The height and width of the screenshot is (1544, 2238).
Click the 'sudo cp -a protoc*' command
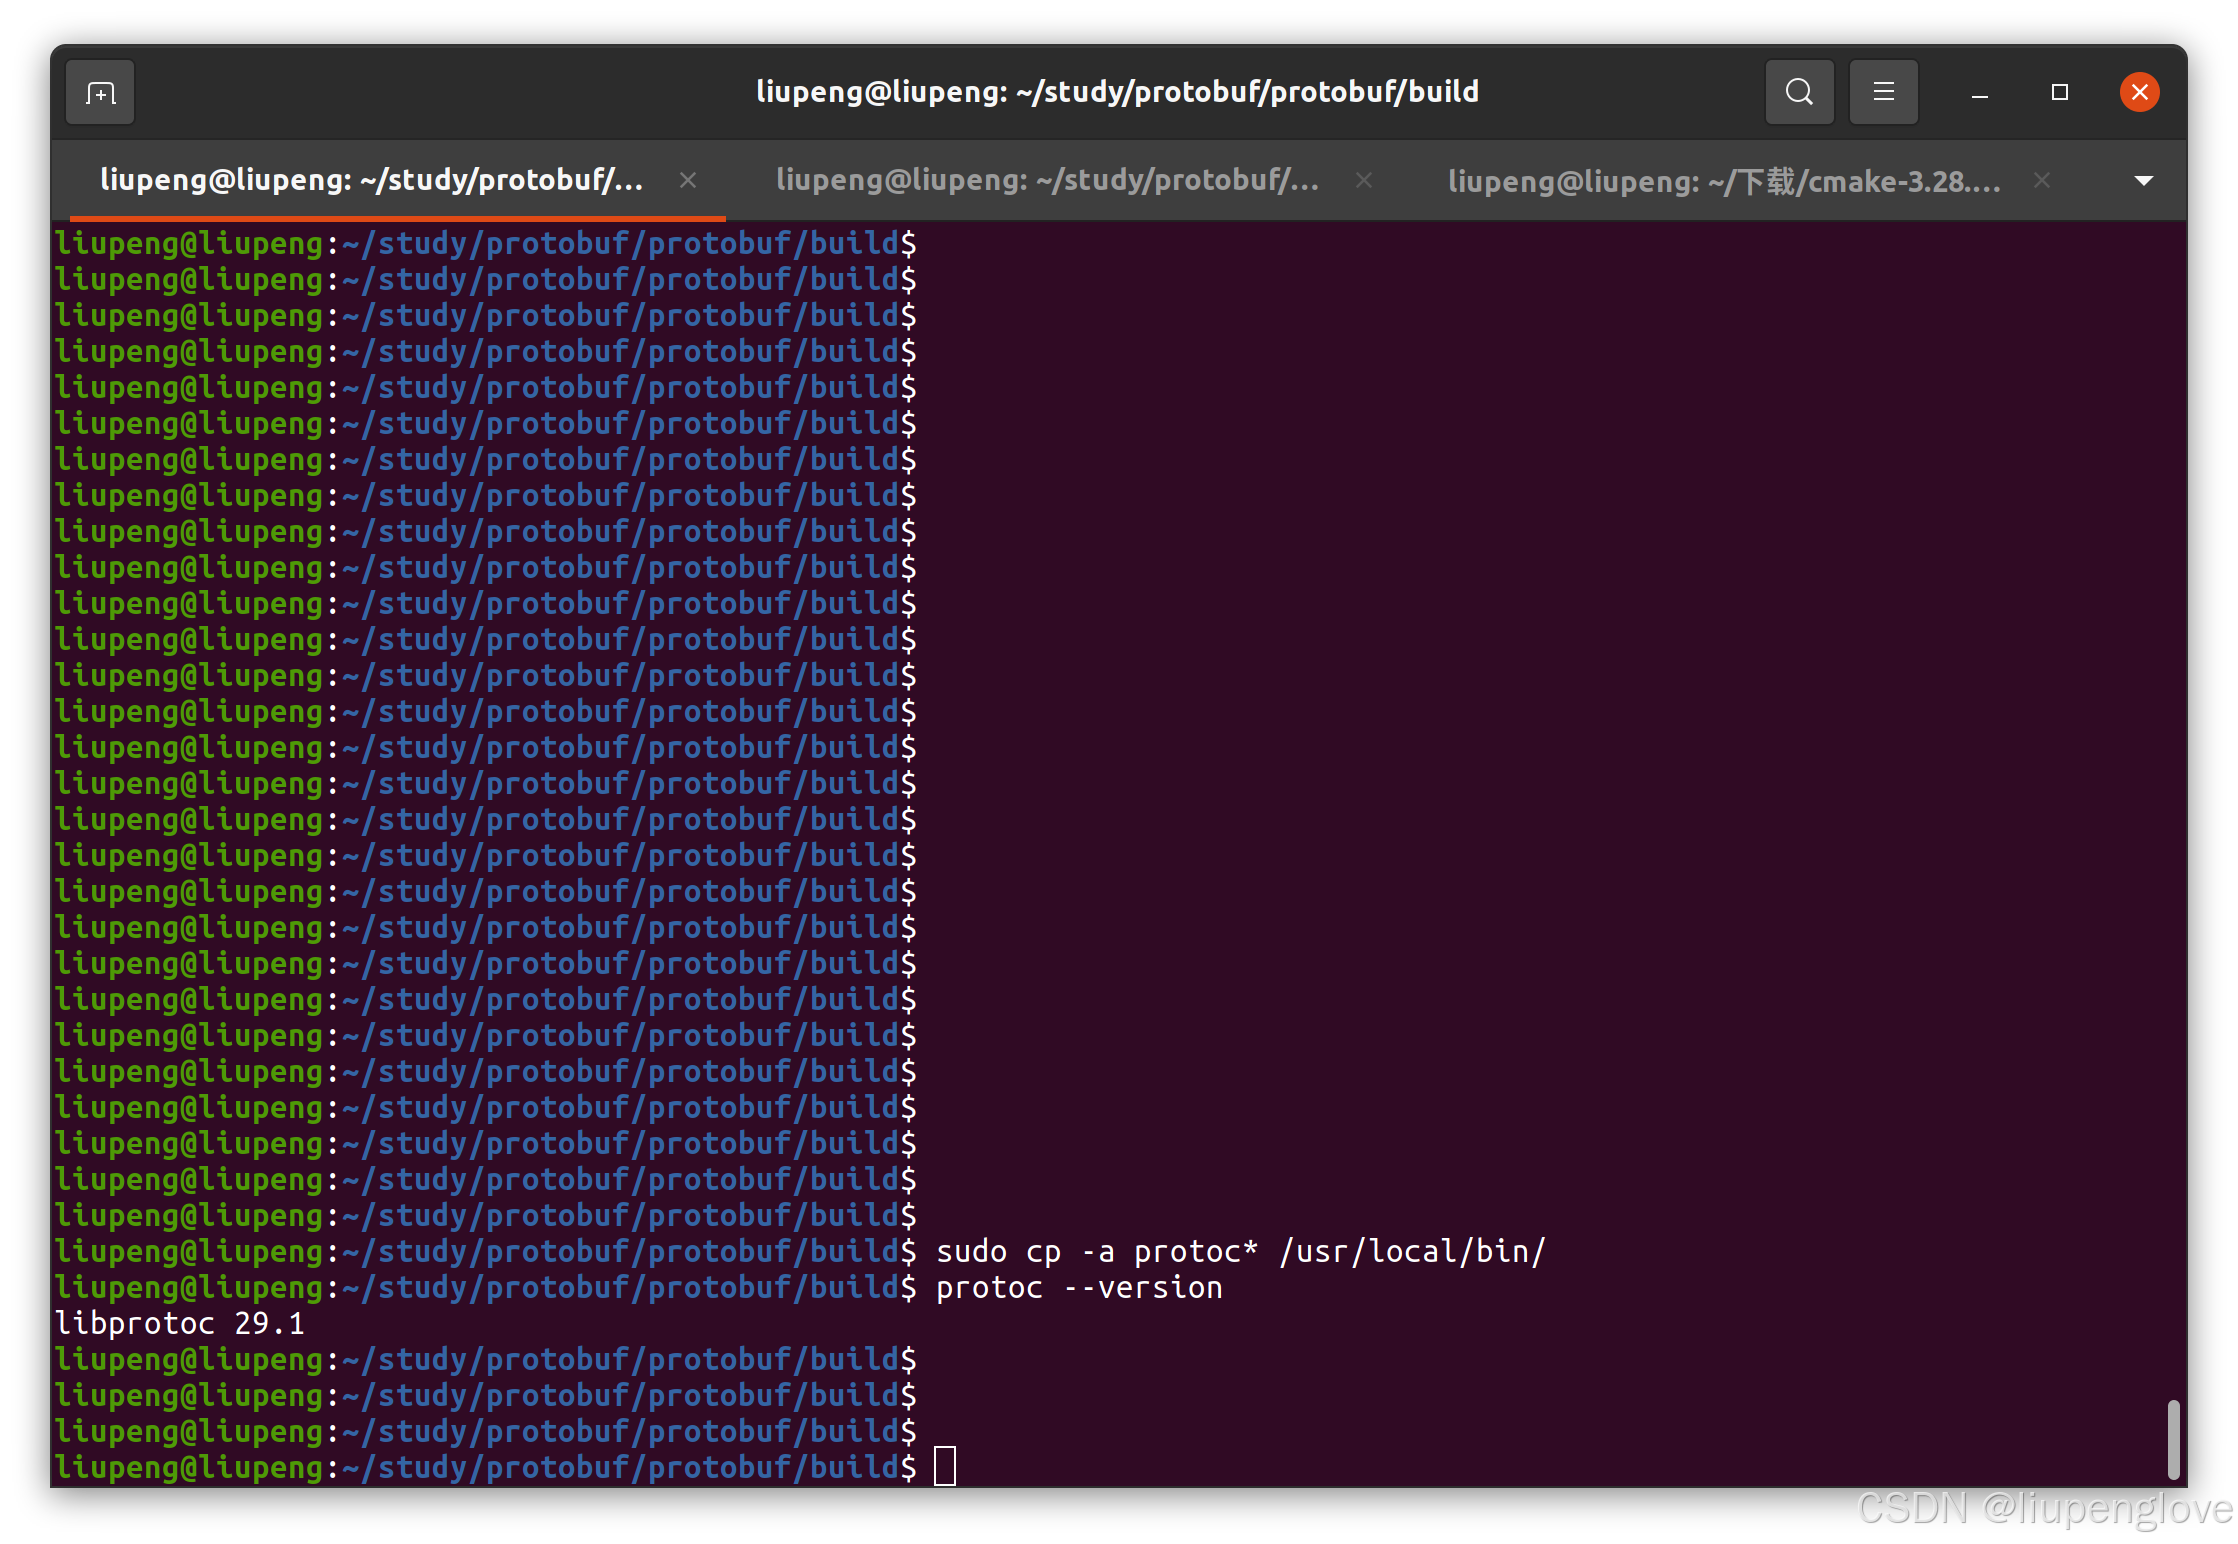(x=1096, y=1251)
